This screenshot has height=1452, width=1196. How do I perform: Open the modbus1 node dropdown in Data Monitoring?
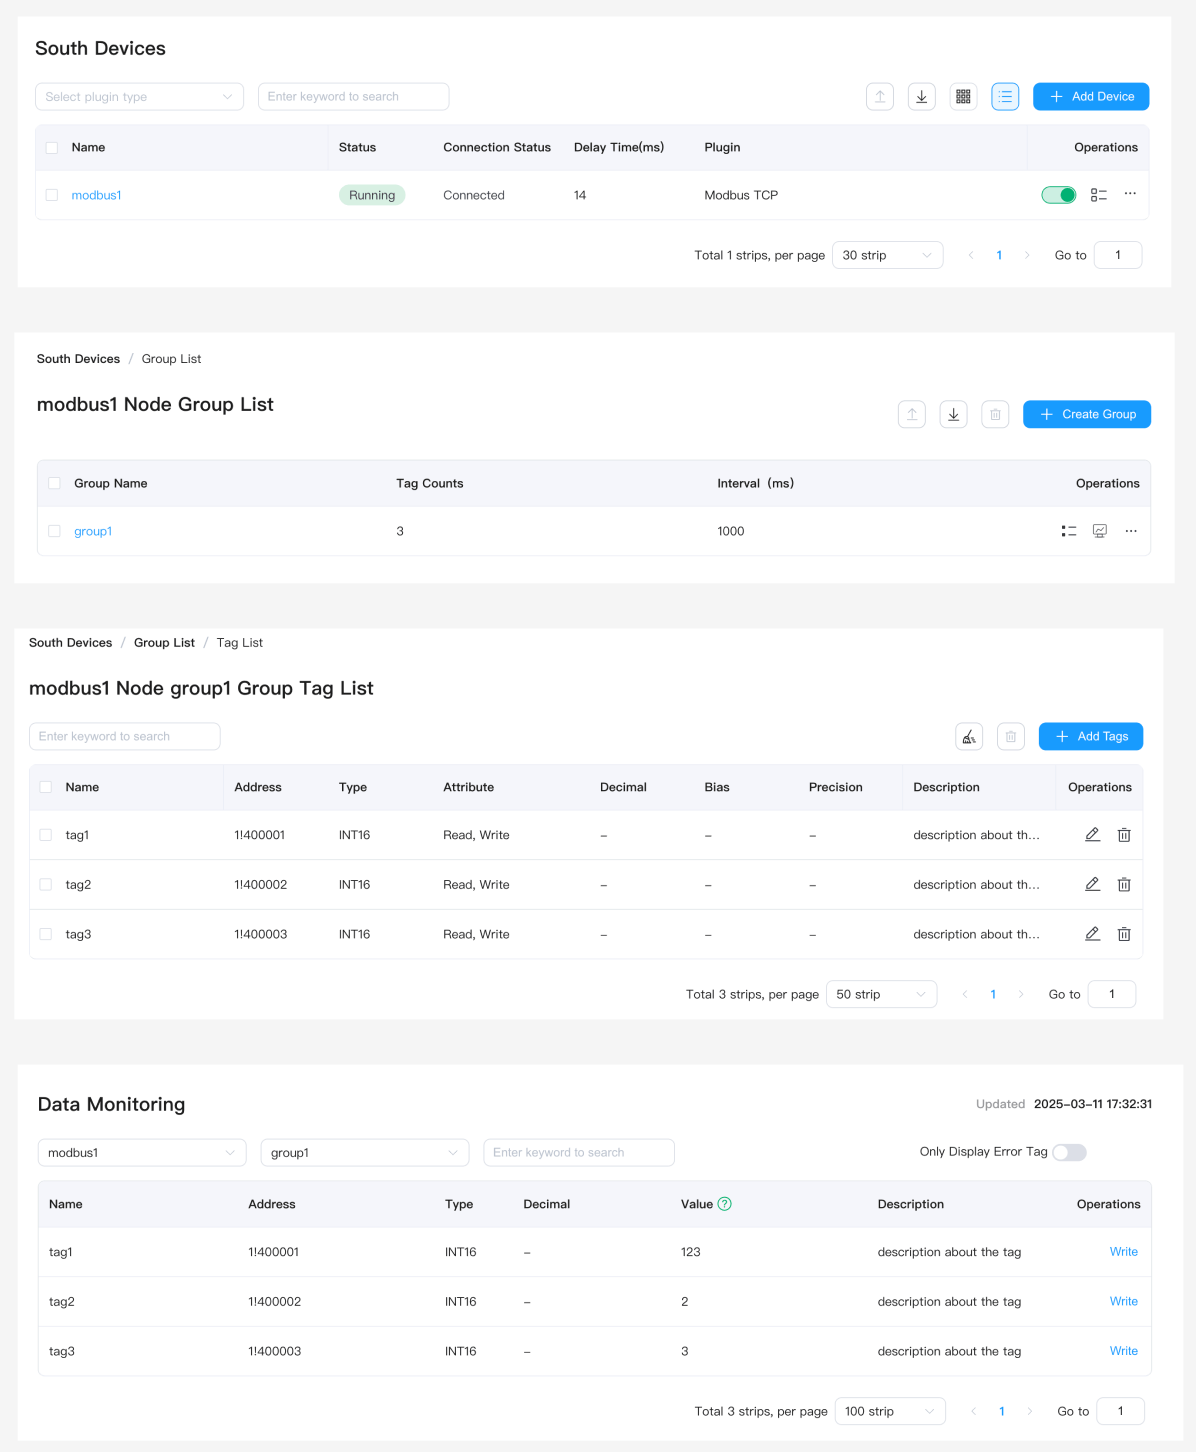[142, 1153]
